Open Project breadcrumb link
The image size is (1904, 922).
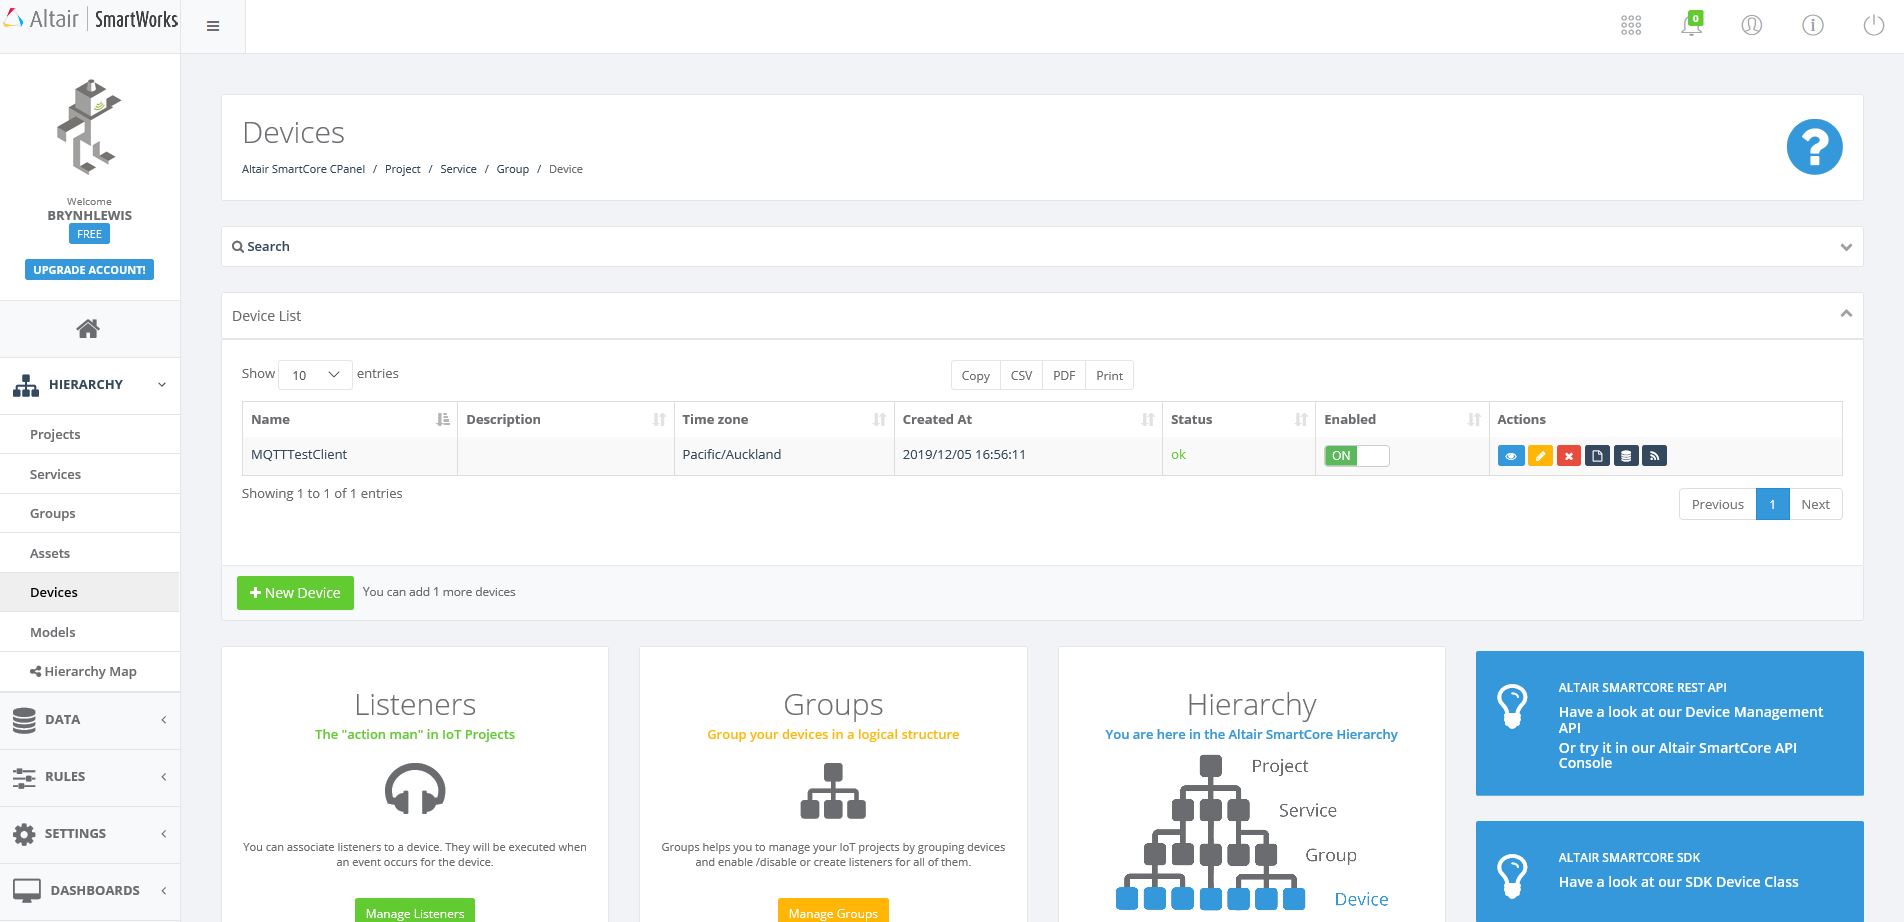click(x=403, y=169)
